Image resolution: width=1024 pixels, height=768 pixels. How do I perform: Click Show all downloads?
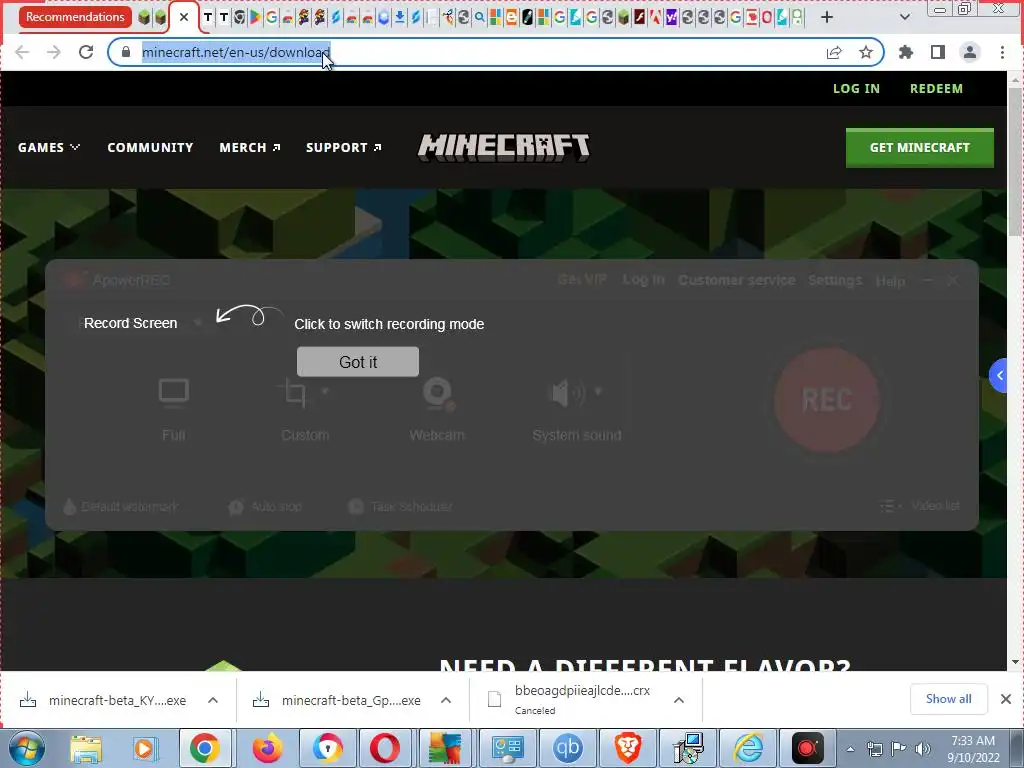[948, 699]
